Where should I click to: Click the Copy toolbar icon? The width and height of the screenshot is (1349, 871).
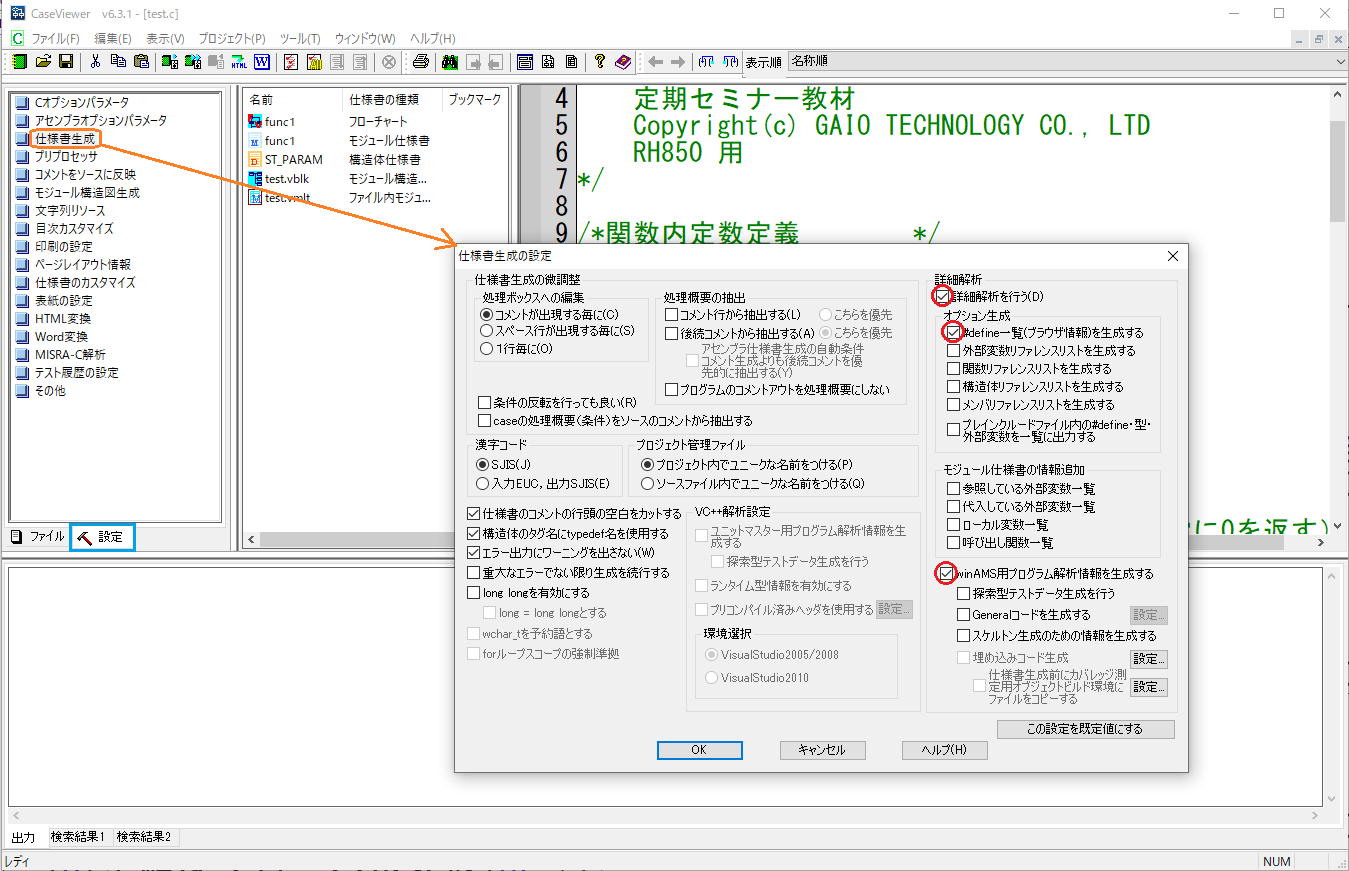coord(119,61)
